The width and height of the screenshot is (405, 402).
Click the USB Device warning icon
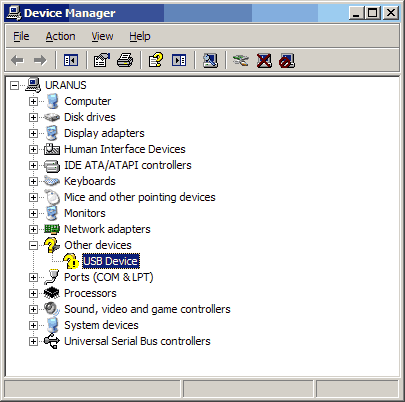(71, 261)
